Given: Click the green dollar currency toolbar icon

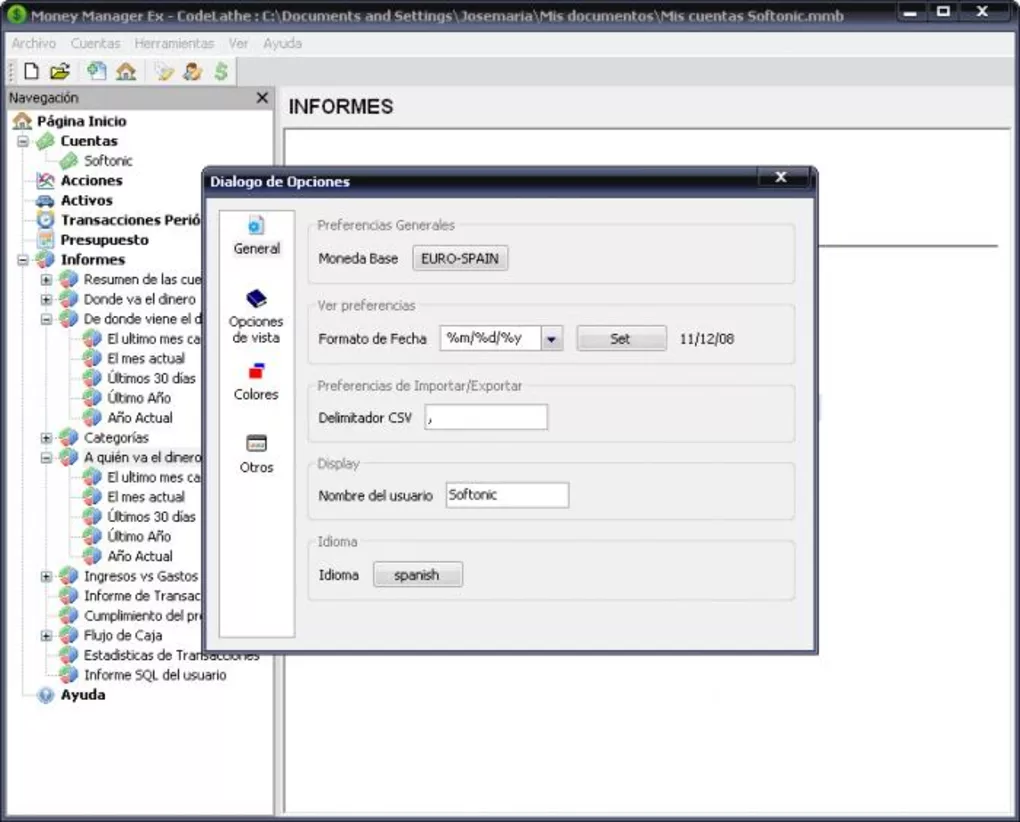Looking at the screenshot, I should [221, 71].
